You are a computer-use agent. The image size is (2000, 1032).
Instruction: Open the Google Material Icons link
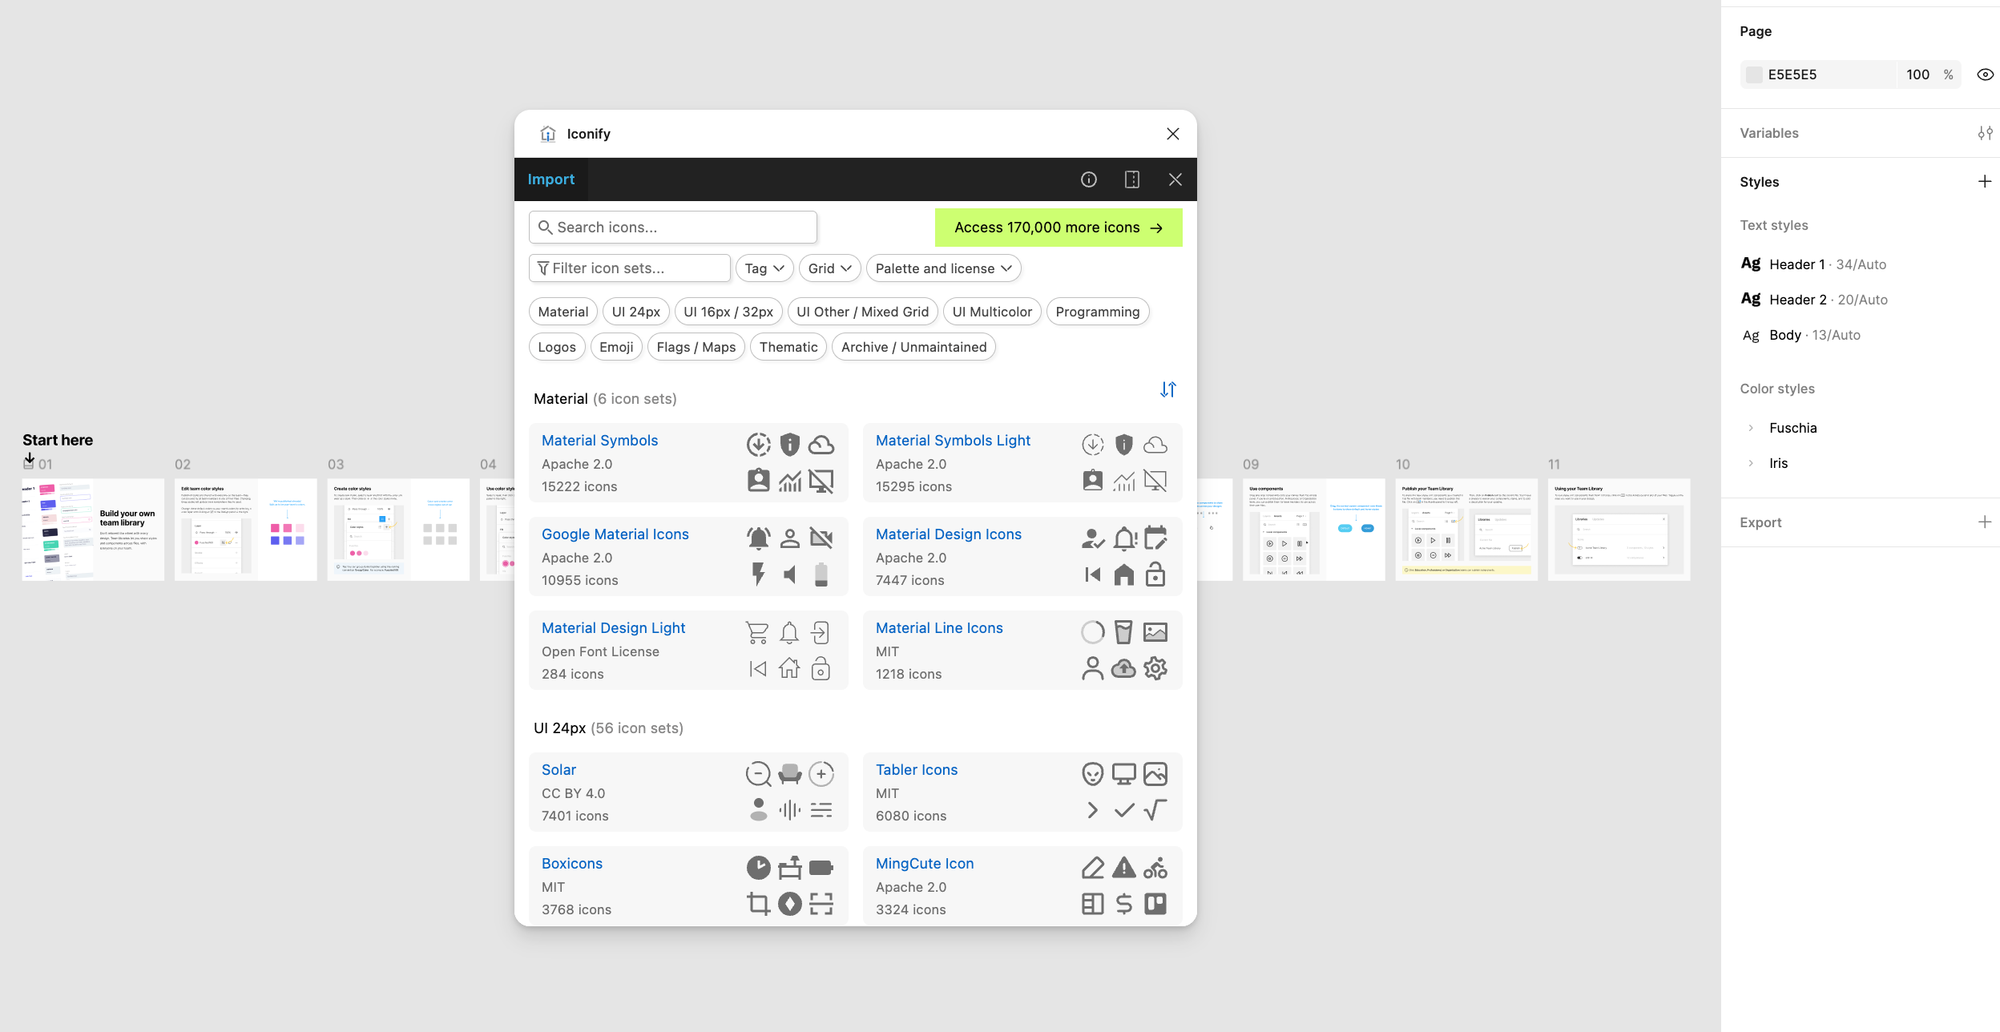click(615, 534)
